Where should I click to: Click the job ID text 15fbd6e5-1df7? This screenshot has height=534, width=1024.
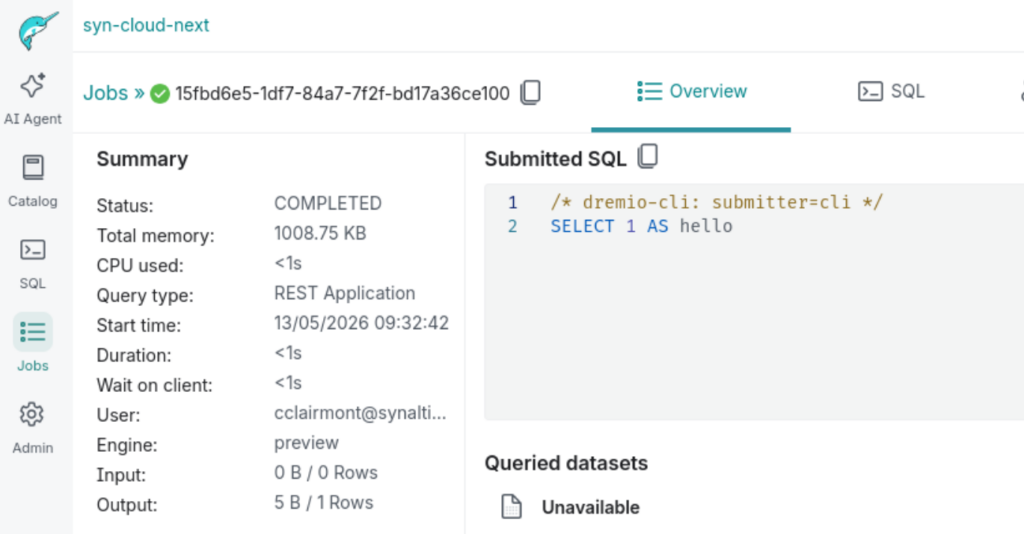[x=342, y=93]
